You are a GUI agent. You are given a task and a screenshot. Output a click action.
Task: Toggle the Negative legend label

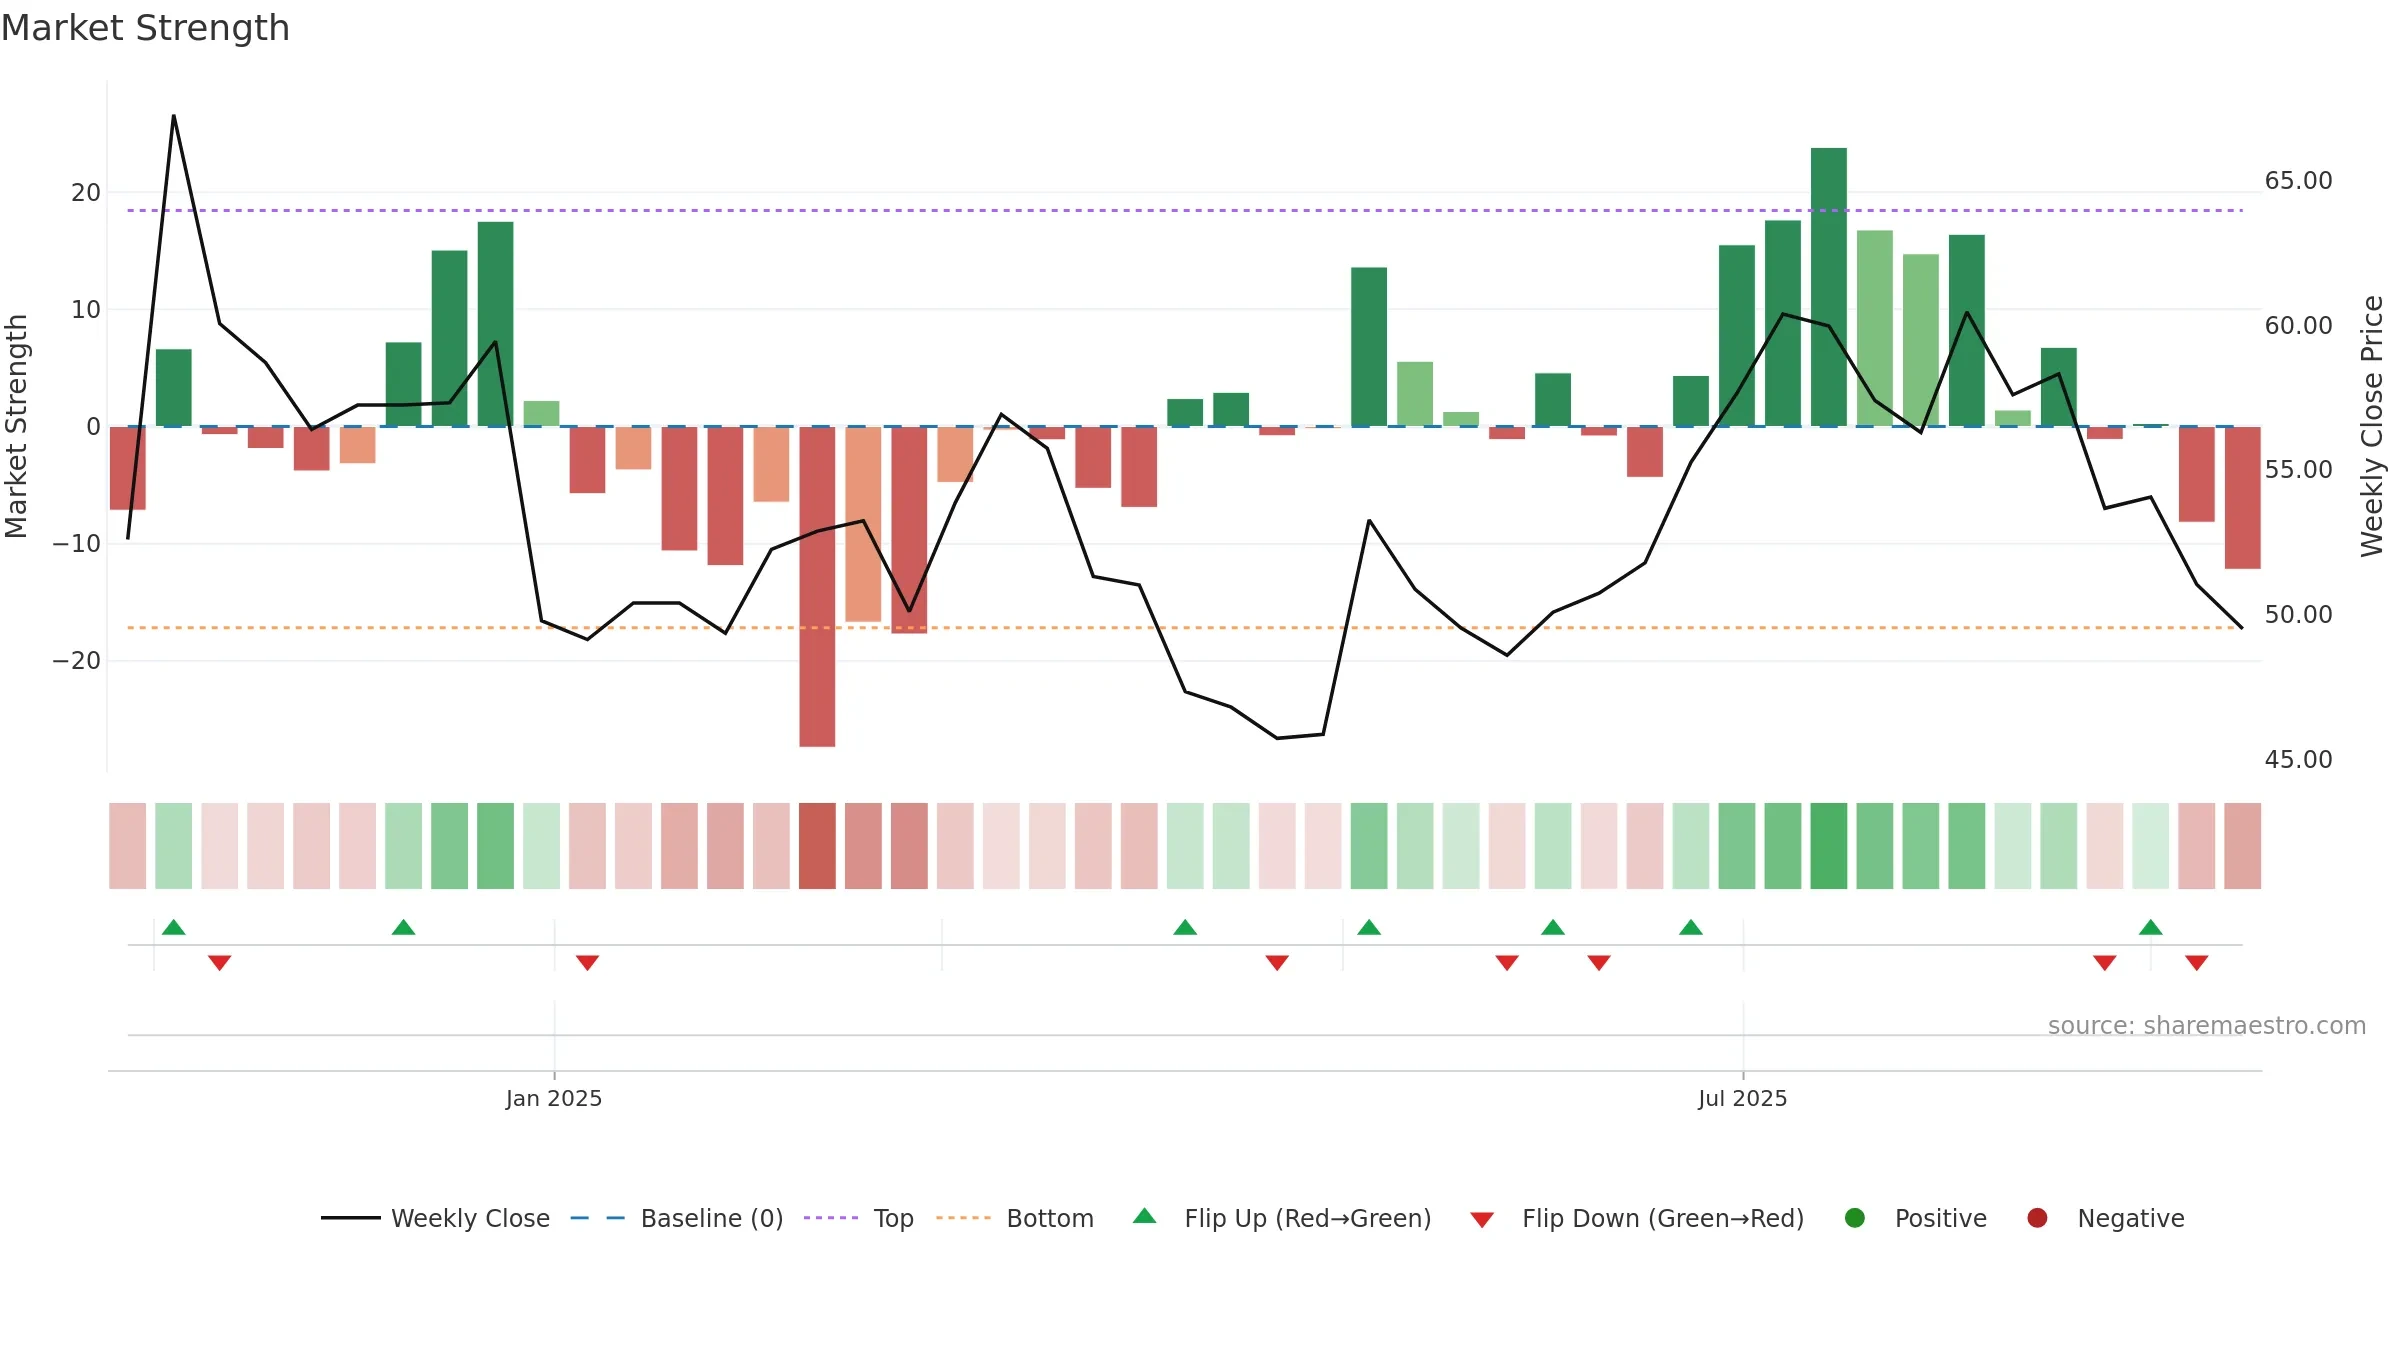click(2131, 1218)
